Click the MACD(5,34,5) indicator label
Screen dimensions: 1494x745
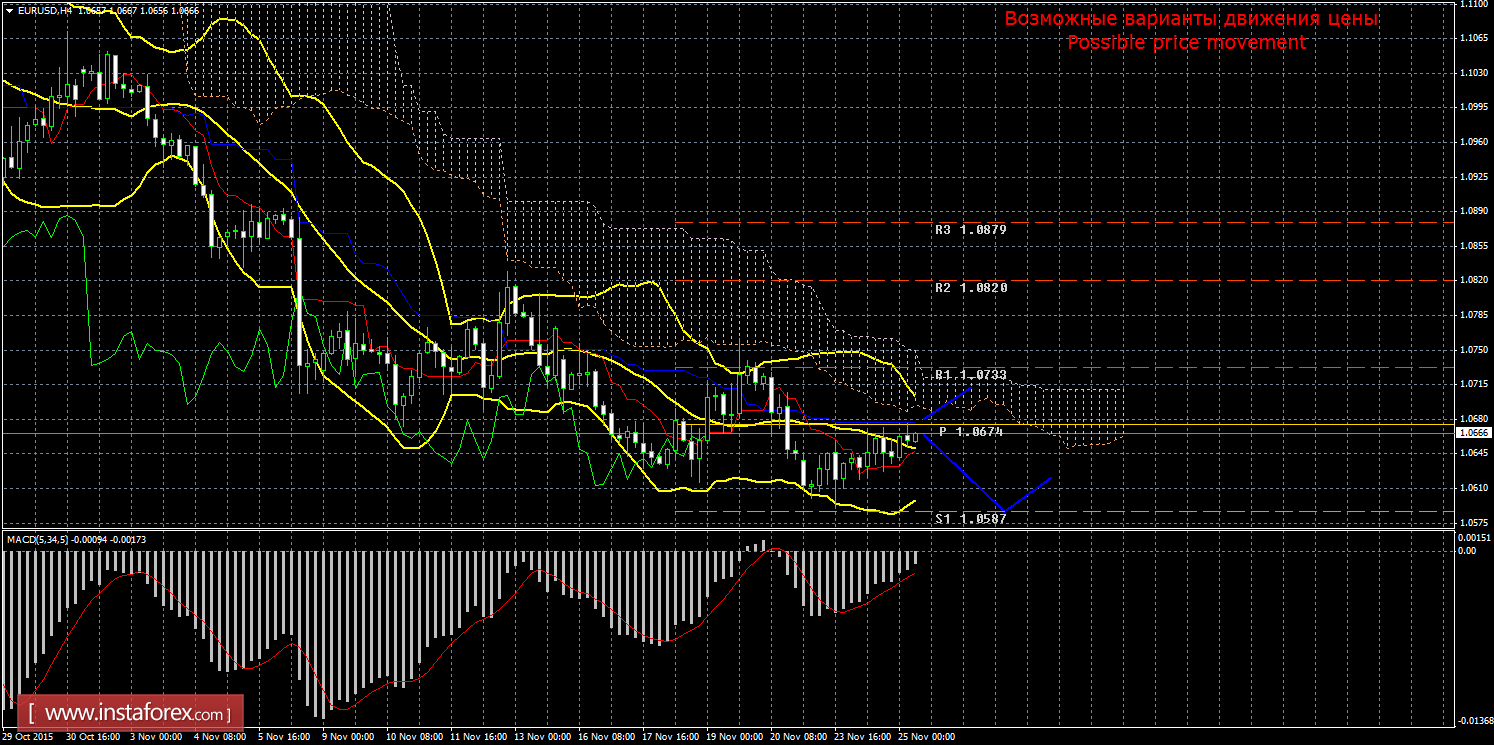(38, 540)
